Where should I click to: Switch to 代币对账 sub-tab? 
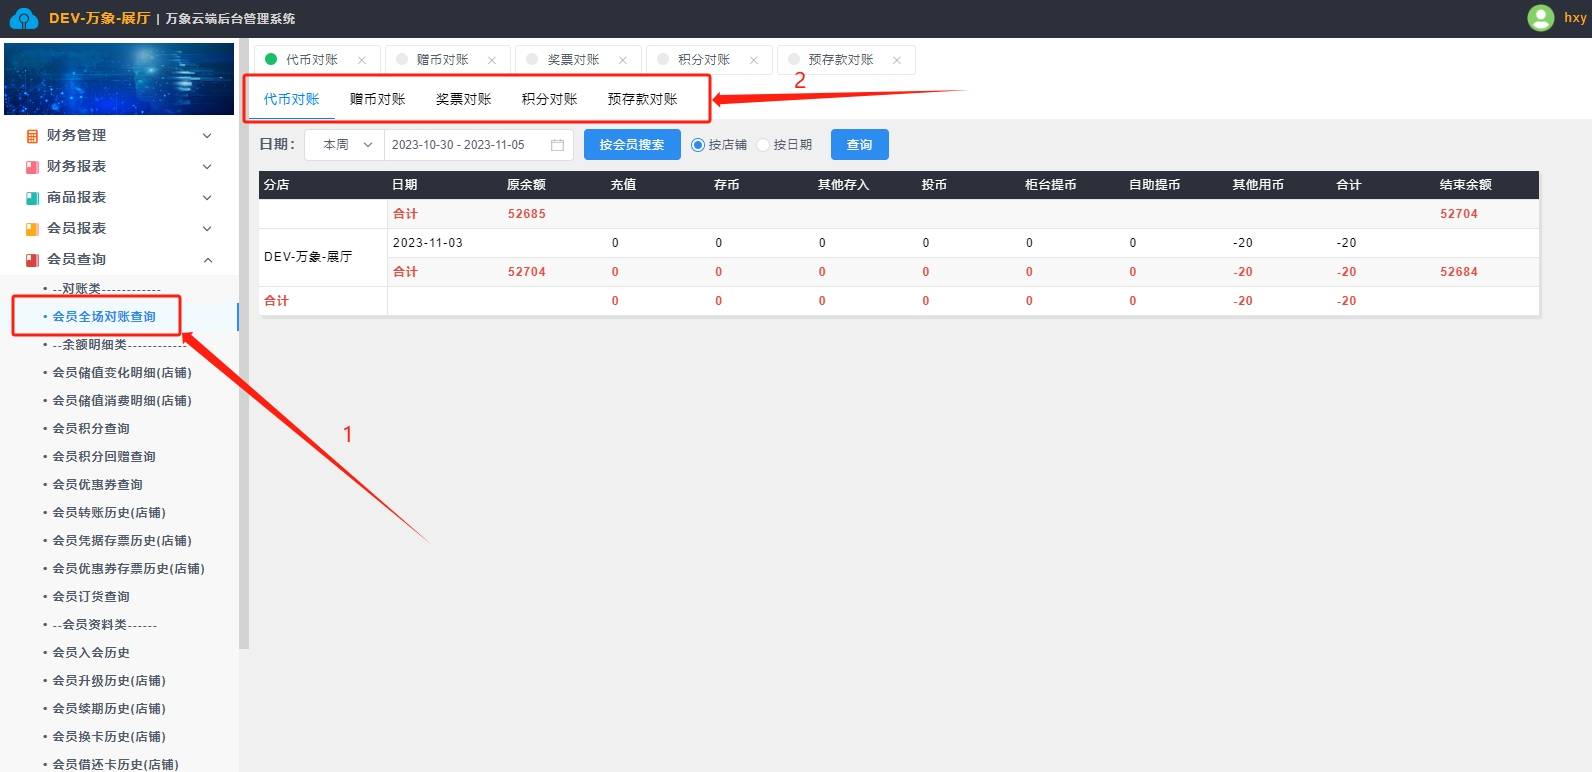click(x=291, y=99)
